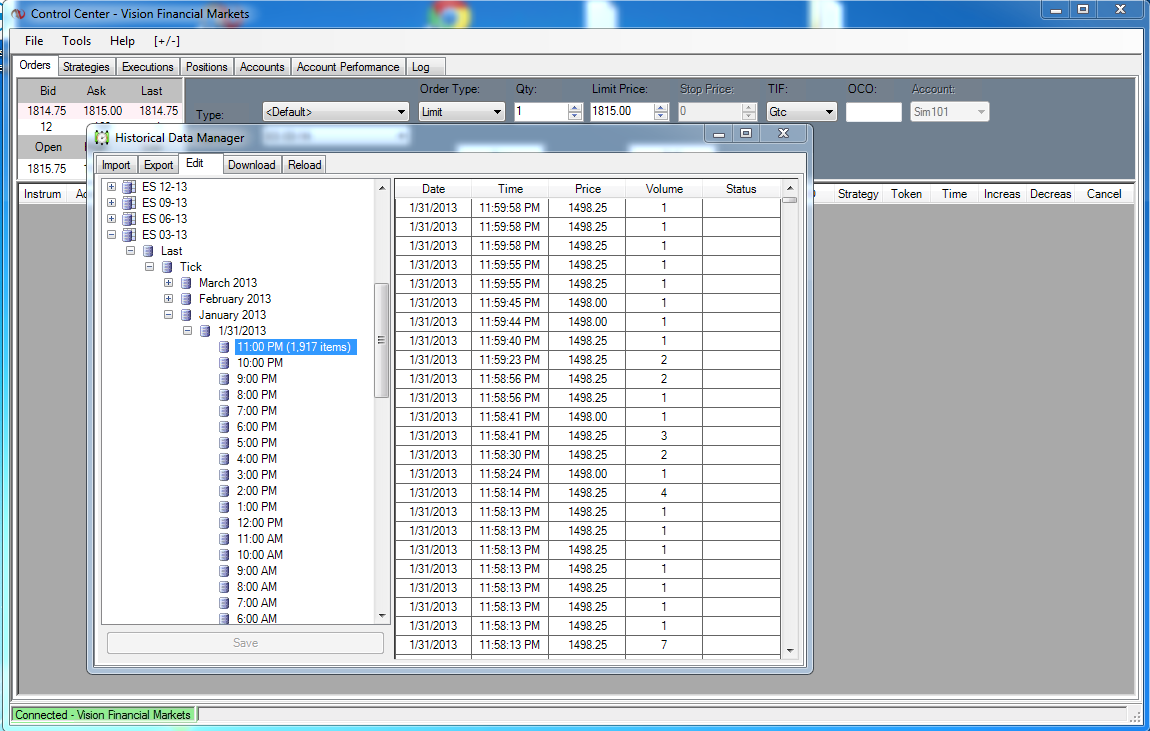Image resolution: width=1150 pixels, height=731 pixels.
Task: Click icon next to 12:00 PM entry
Action: click(x=224, y=524)
